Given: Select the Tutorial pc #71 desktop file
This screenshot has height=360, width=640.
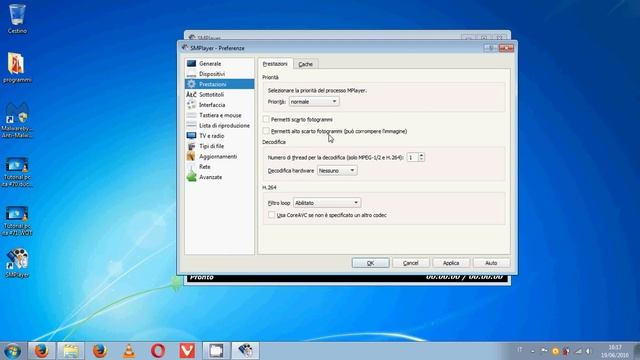Looking at the screenshot, I should pos(17,221).
